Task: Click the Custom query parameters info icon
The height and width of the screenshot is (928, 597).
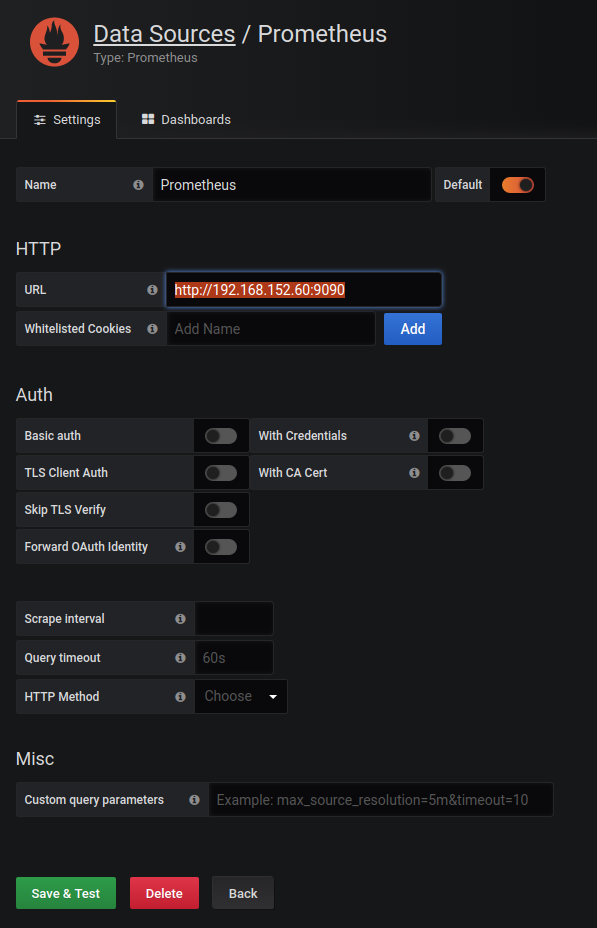Action: pos(194,800)
